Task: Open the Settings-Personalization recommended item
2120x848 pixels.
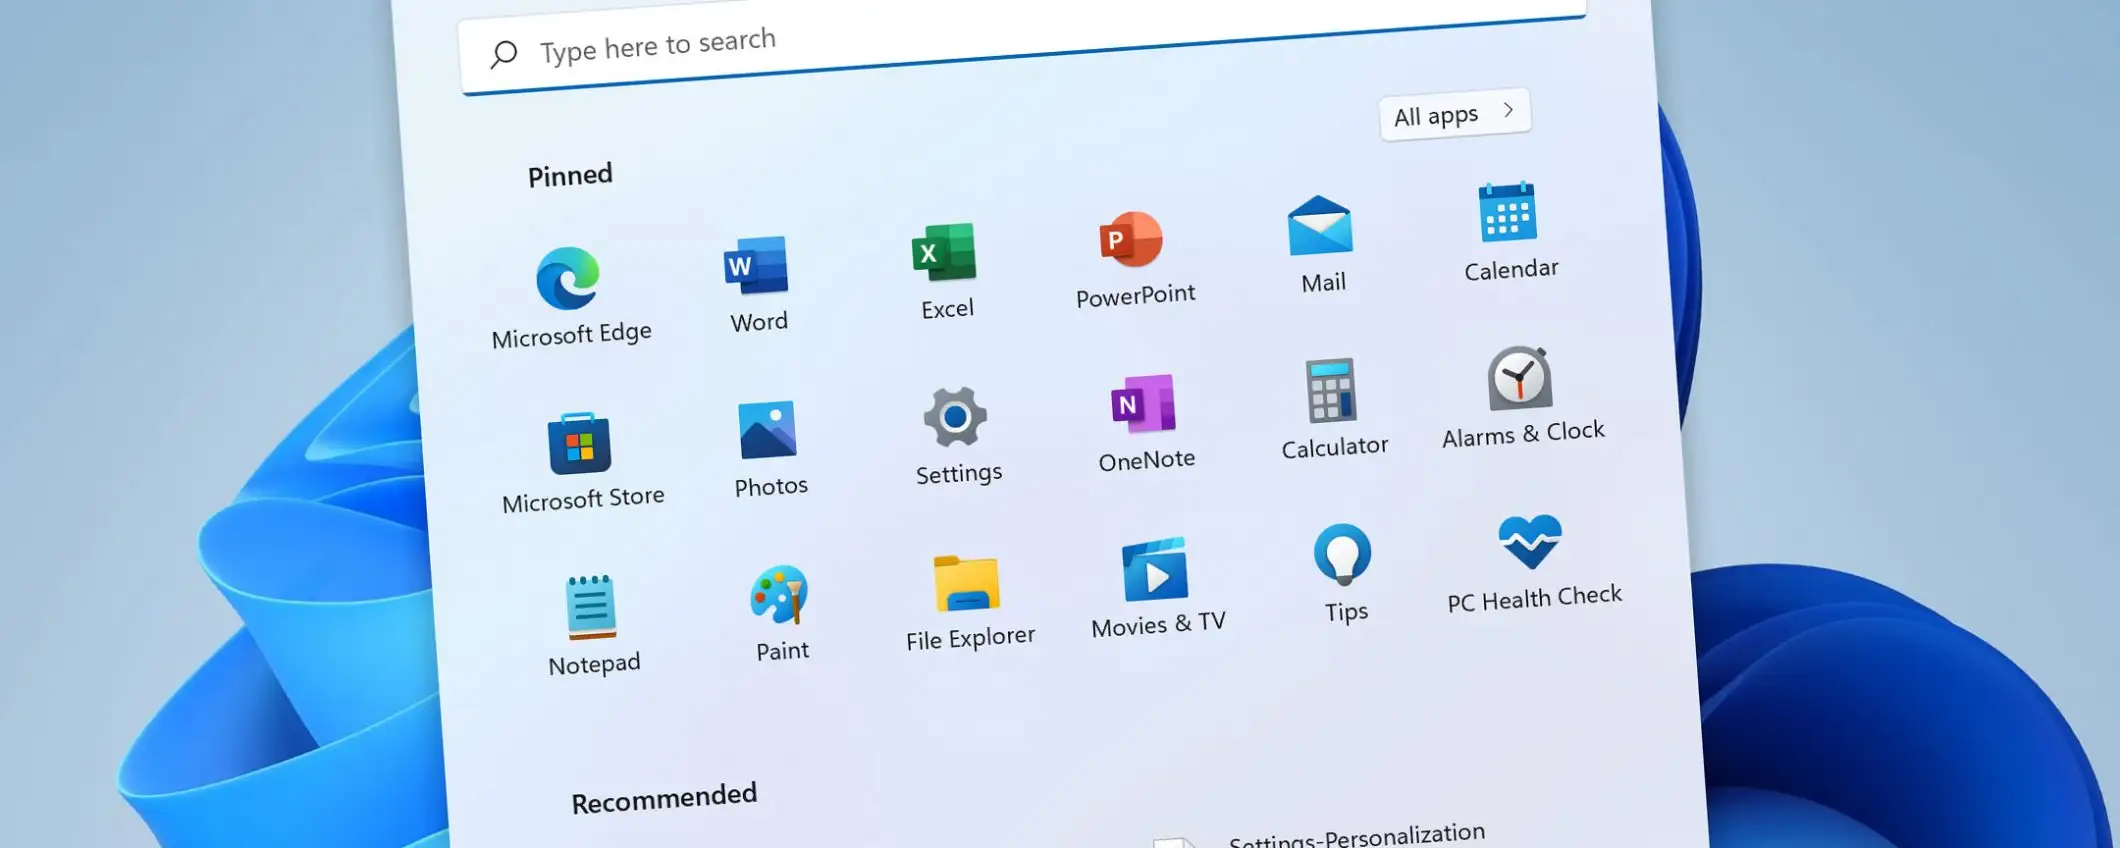Action: [x=1320, y=838]
